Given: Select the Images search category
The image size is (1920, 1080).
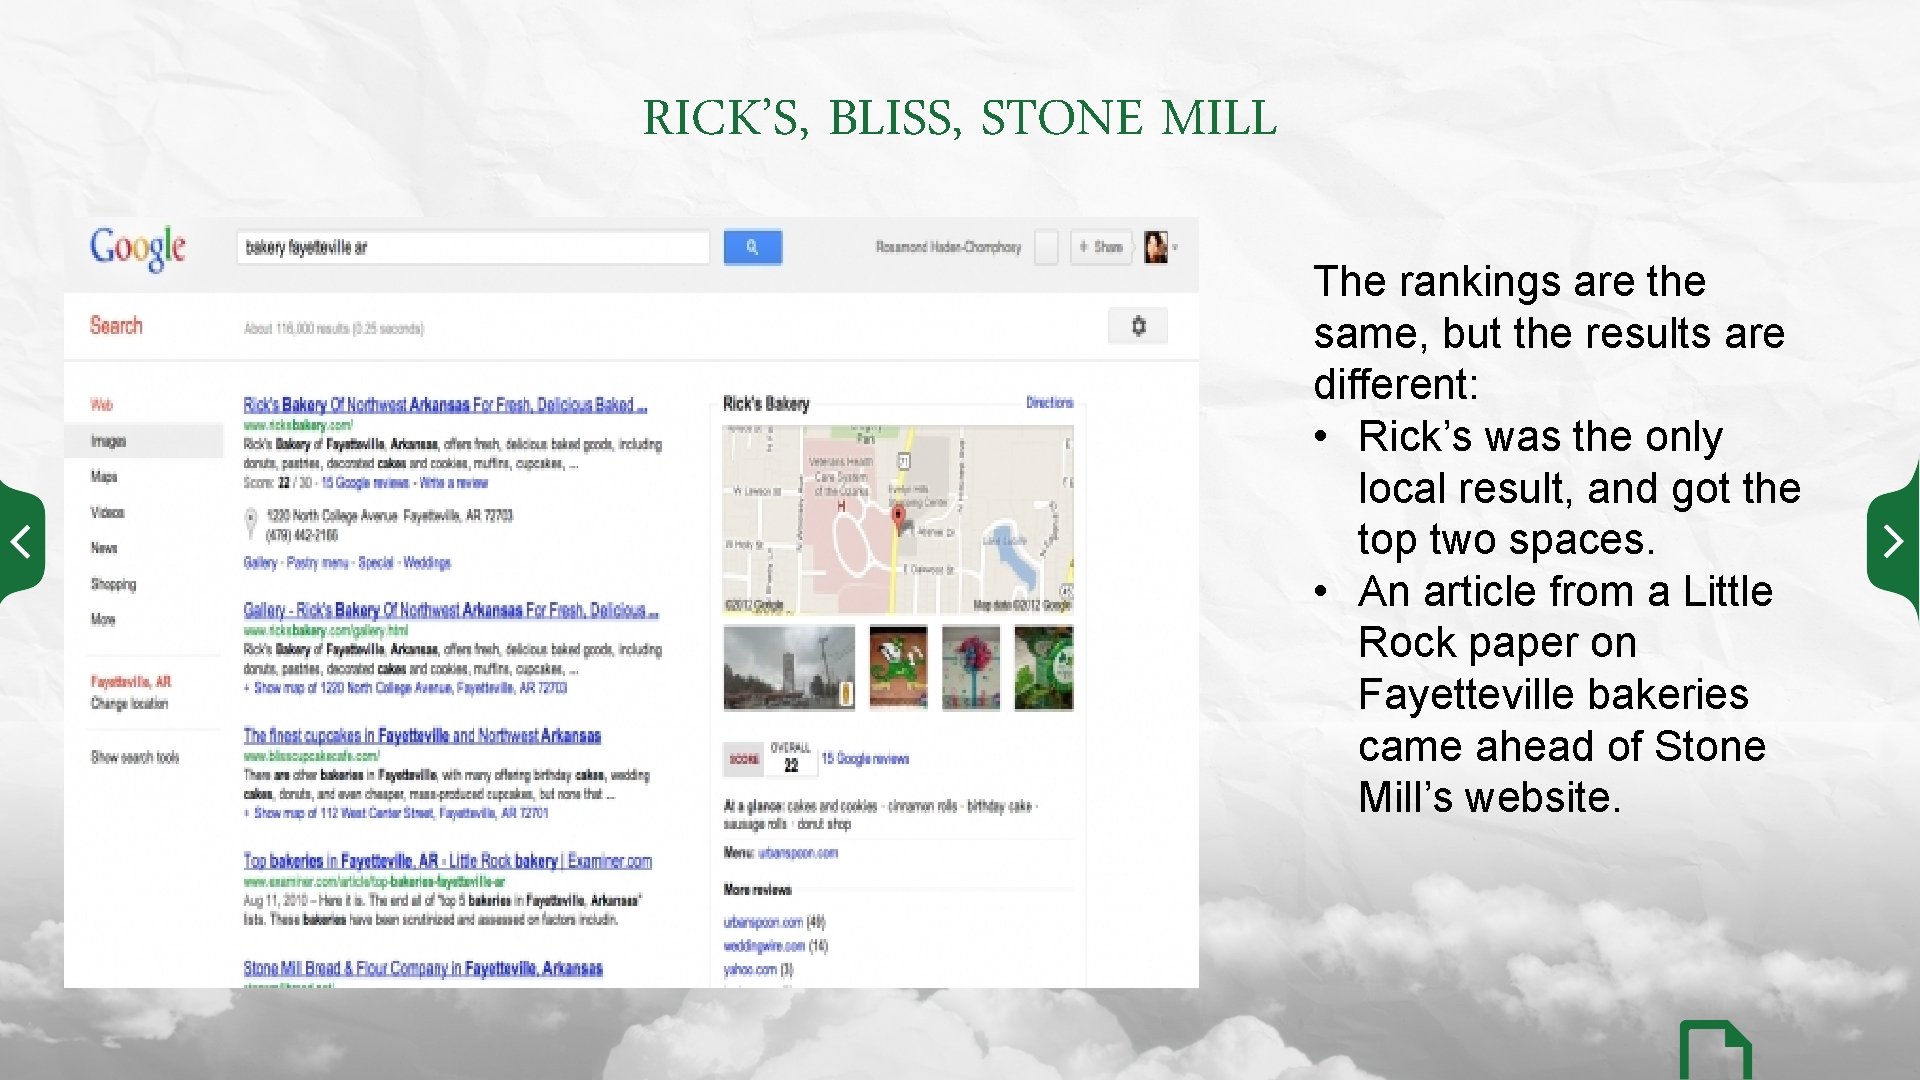Looking at the screenshot, I should point(109,441).
